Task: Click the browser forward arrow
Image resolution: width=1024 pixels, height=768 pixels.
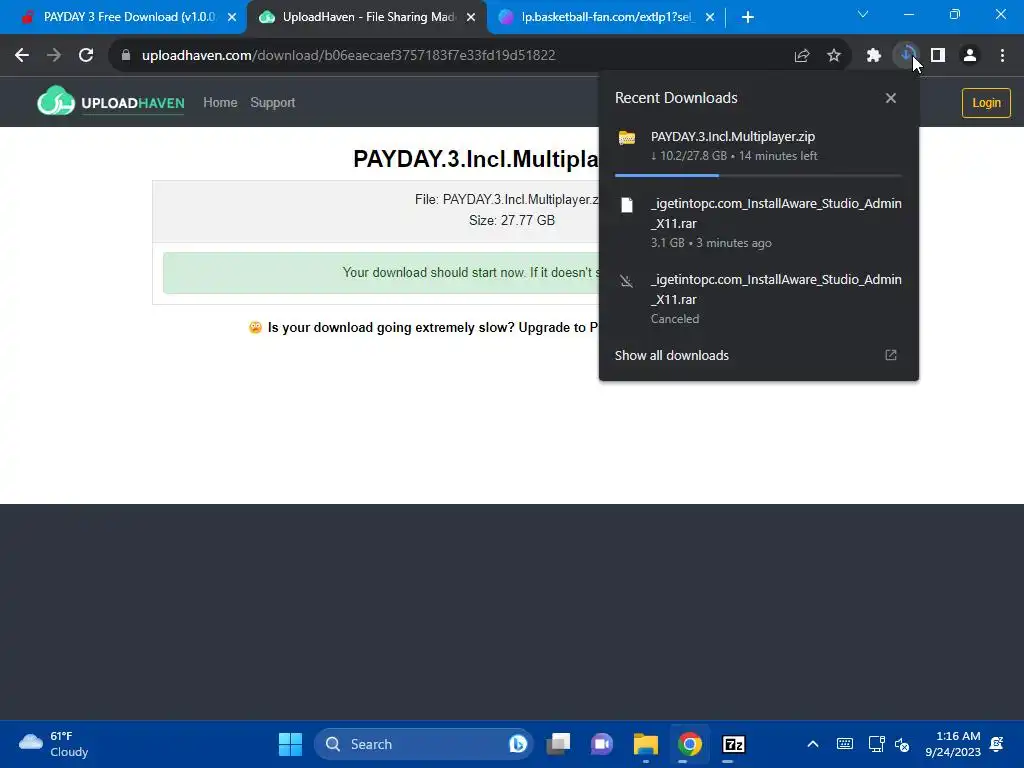Action: 54,56
